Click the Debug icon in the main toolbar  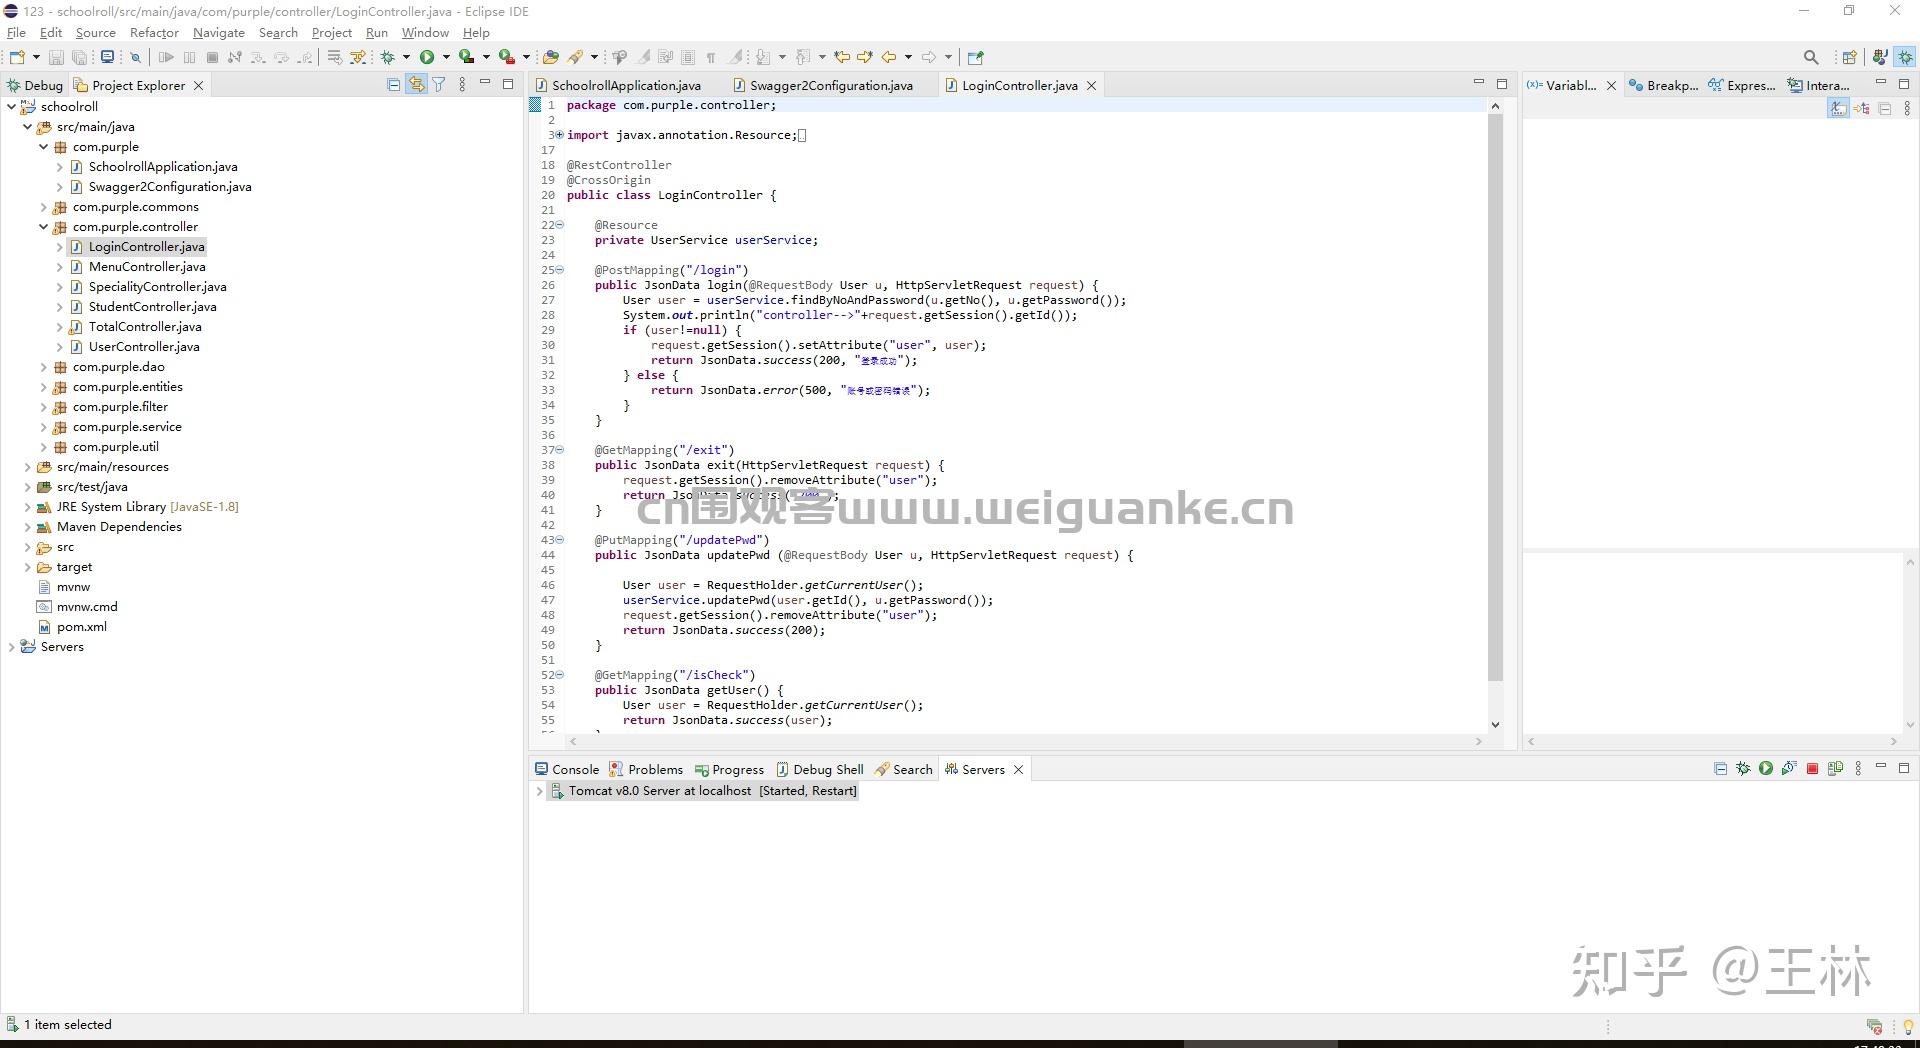(387, 57)
